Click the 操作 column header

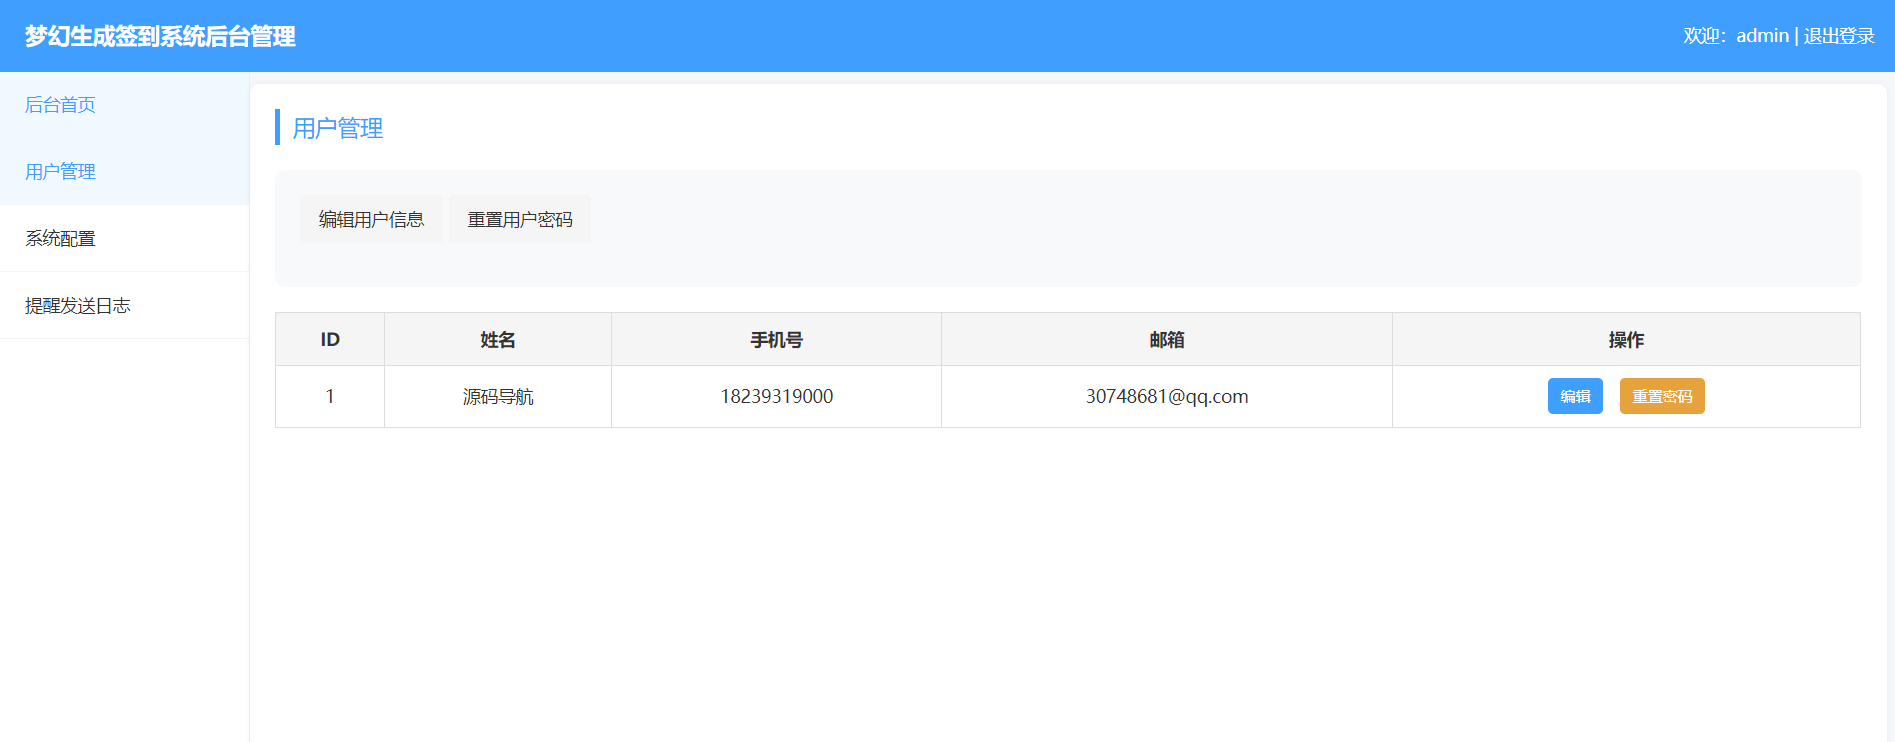[x=1626, y=340]
